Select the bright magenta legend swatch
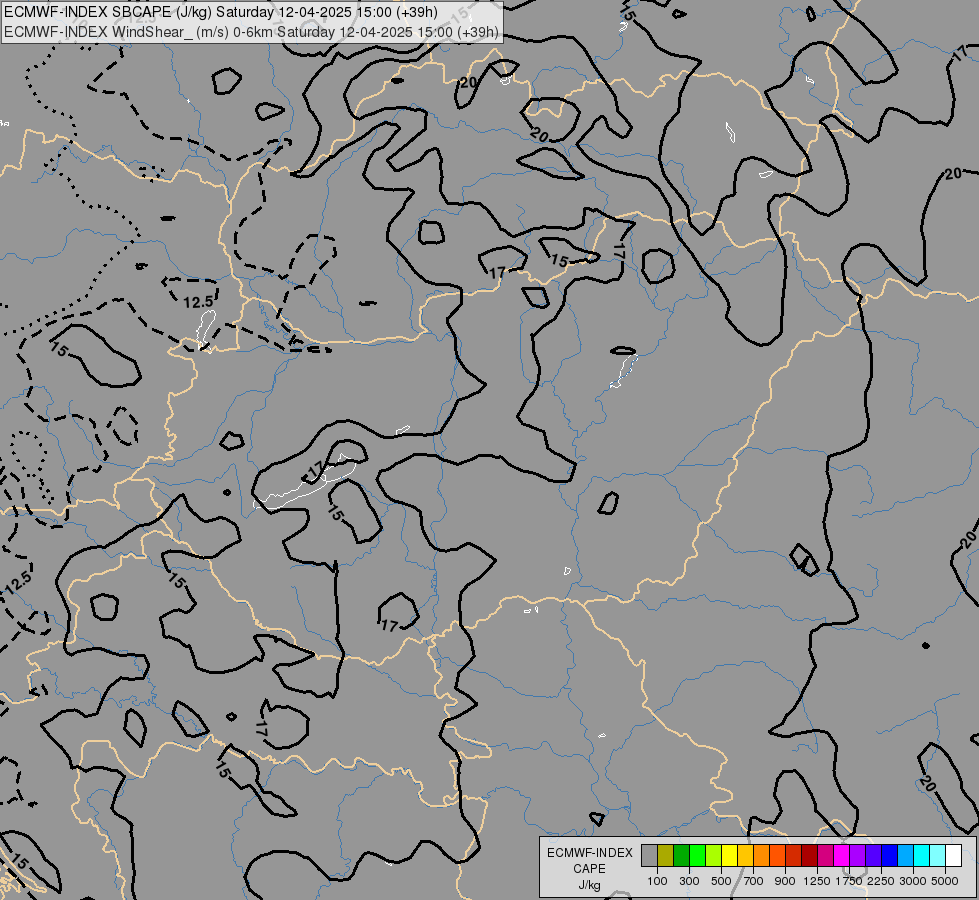Viewport: 979px width, 900px height. [x=841, y=855]
